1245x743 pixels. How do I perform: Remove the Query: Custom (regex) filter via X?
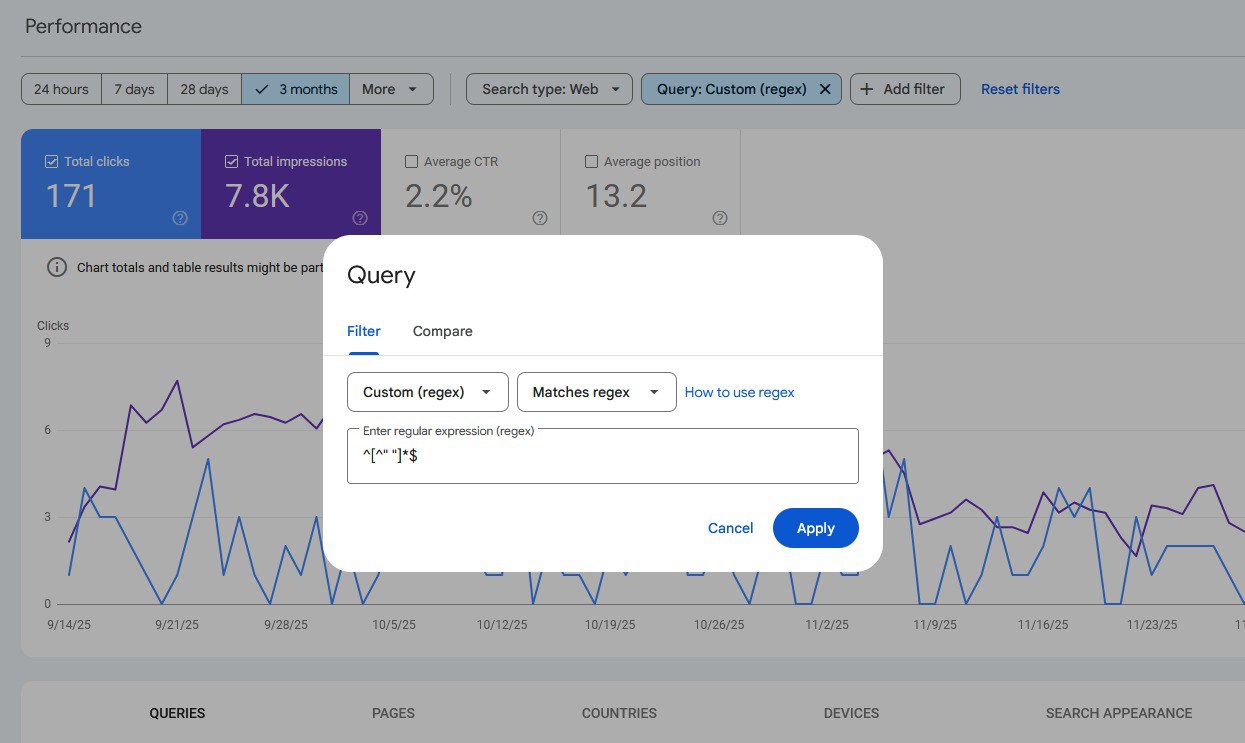[825, 89]
